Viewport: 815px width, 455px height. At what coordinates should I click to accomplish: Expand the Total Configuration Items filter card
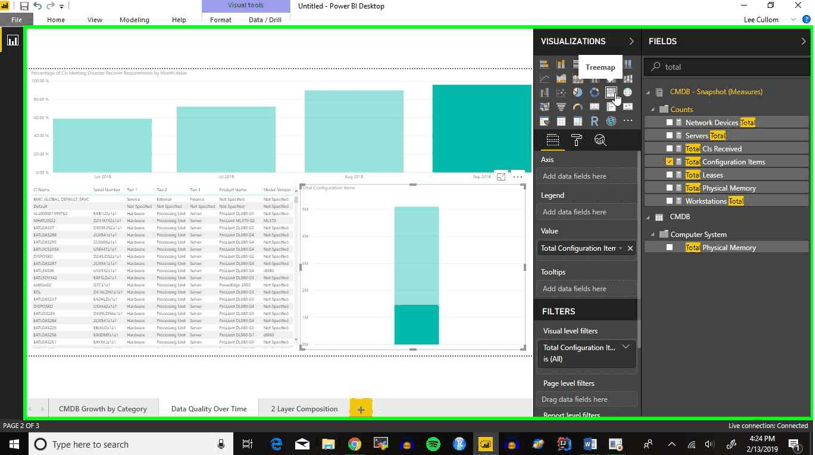(626, 347)
